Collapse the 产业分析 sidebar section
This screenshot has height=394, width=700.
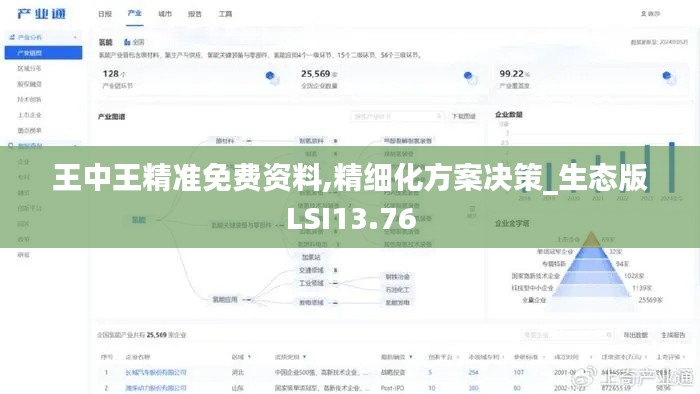click(75, 37)
